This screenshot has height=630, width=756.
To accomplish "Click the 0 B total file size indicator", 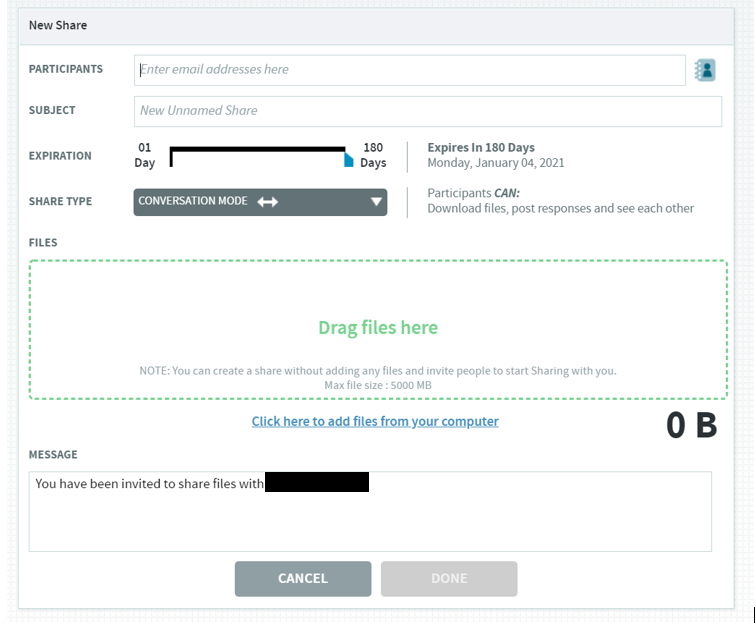I will pyautogui.click(x=691, y=425).
